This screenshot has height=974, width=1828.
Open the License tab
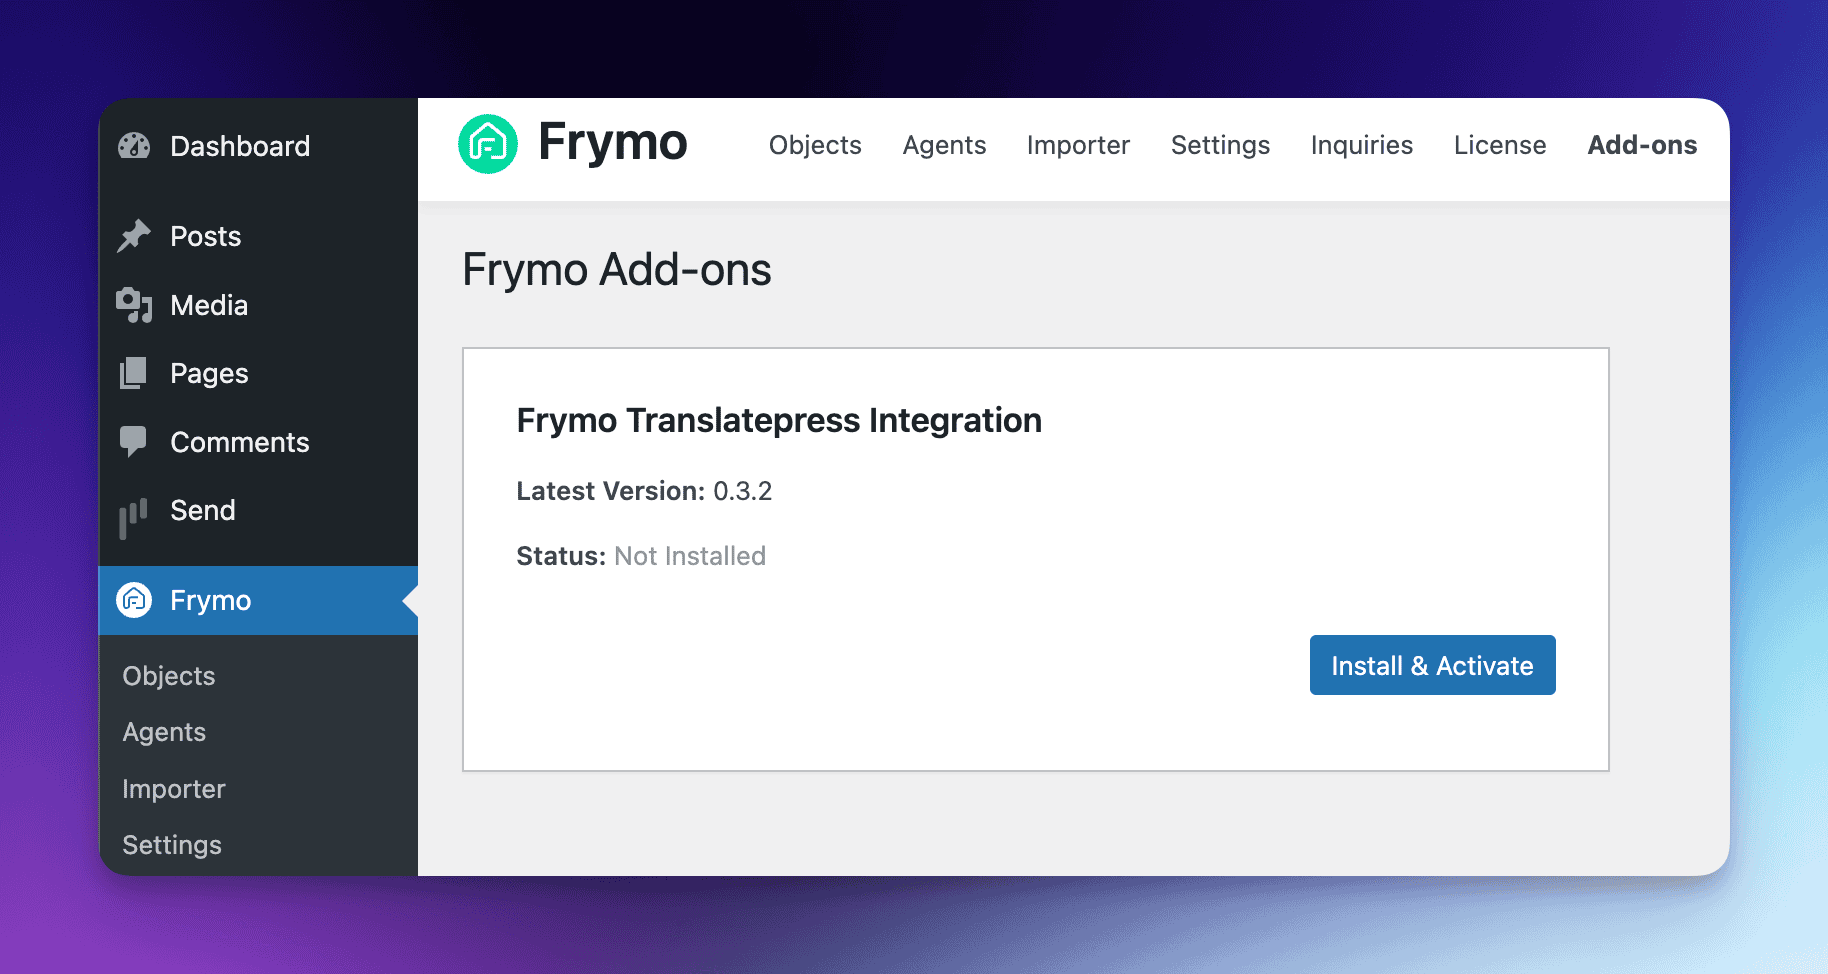click(1500, 146)
